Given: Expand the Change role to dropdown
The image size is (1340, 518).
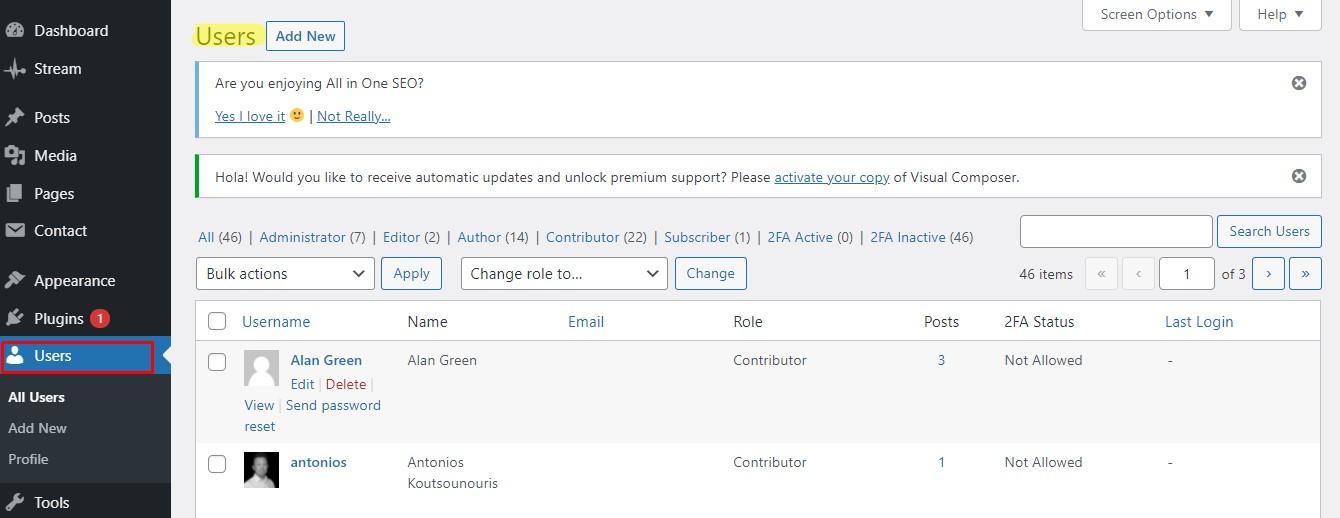Looking at the screenshot, I should pos(564,273).
